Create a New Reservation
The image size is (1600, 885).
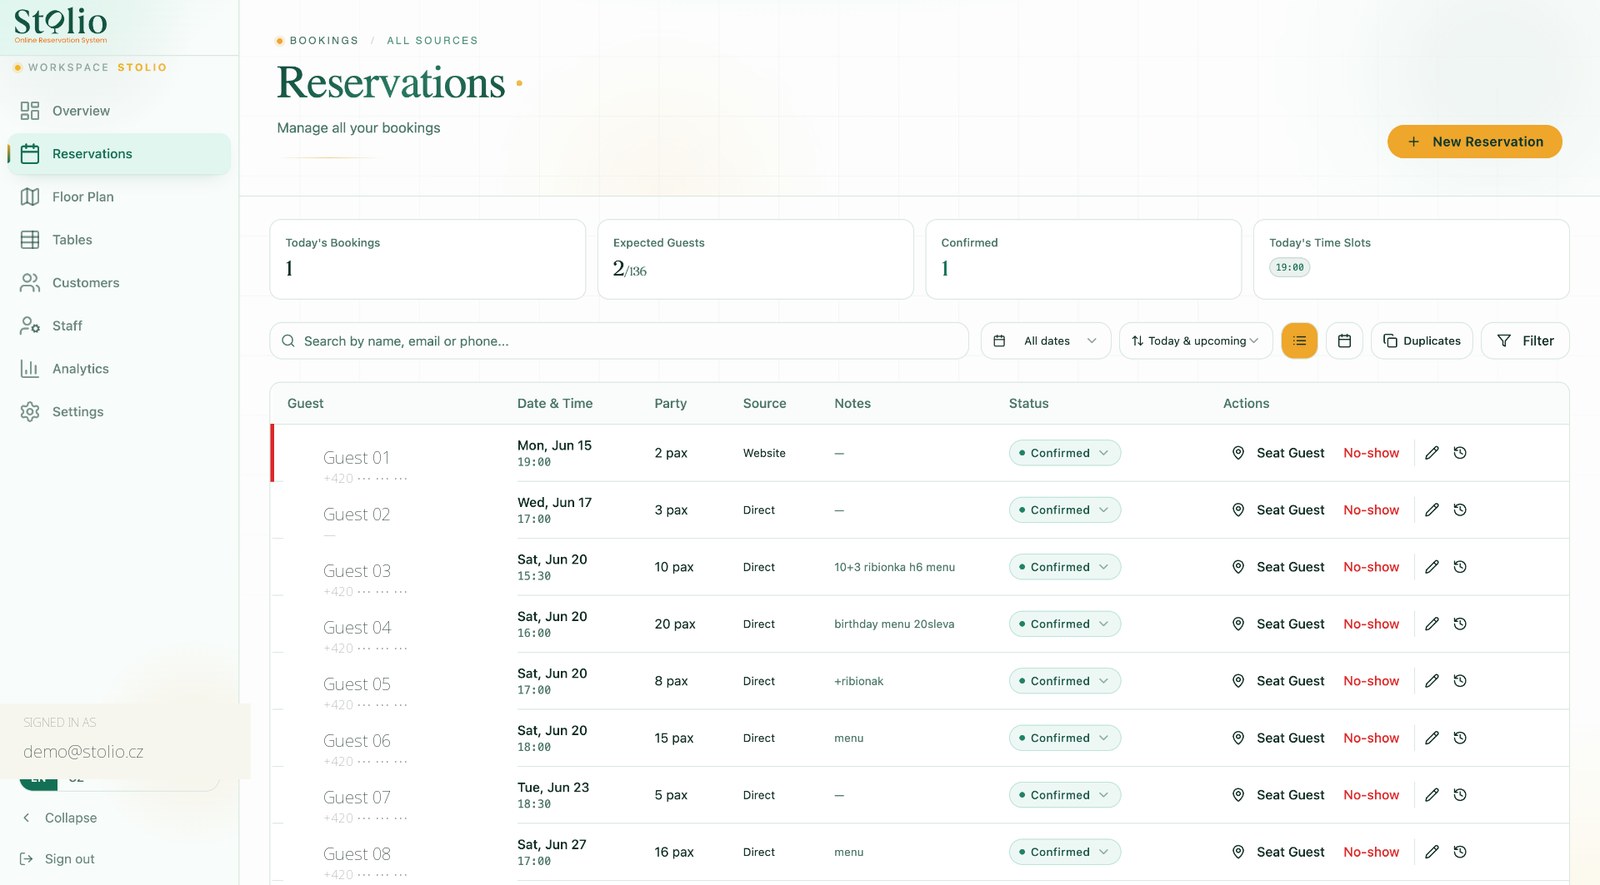[1475, 142]
